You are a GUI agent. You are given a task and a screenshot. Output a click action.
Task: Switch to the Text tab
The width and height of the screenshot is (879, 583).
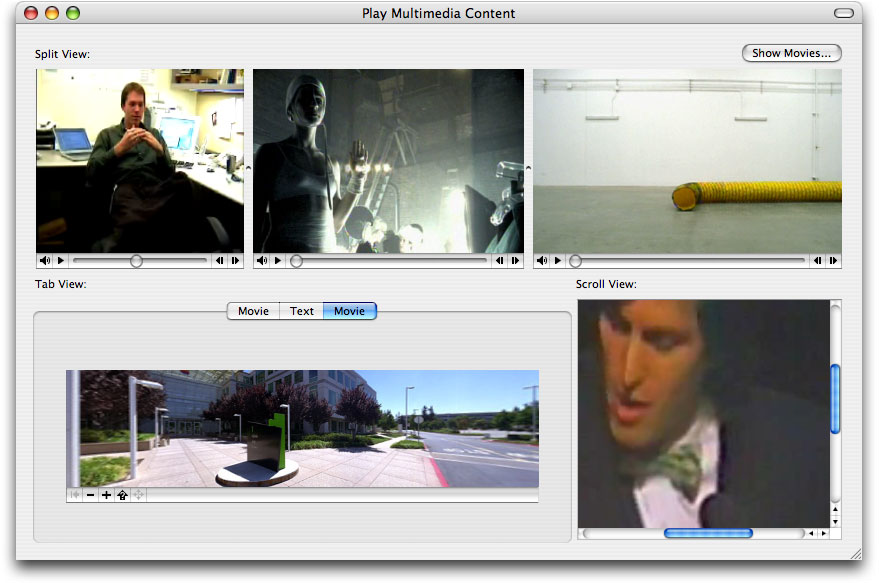301,311
